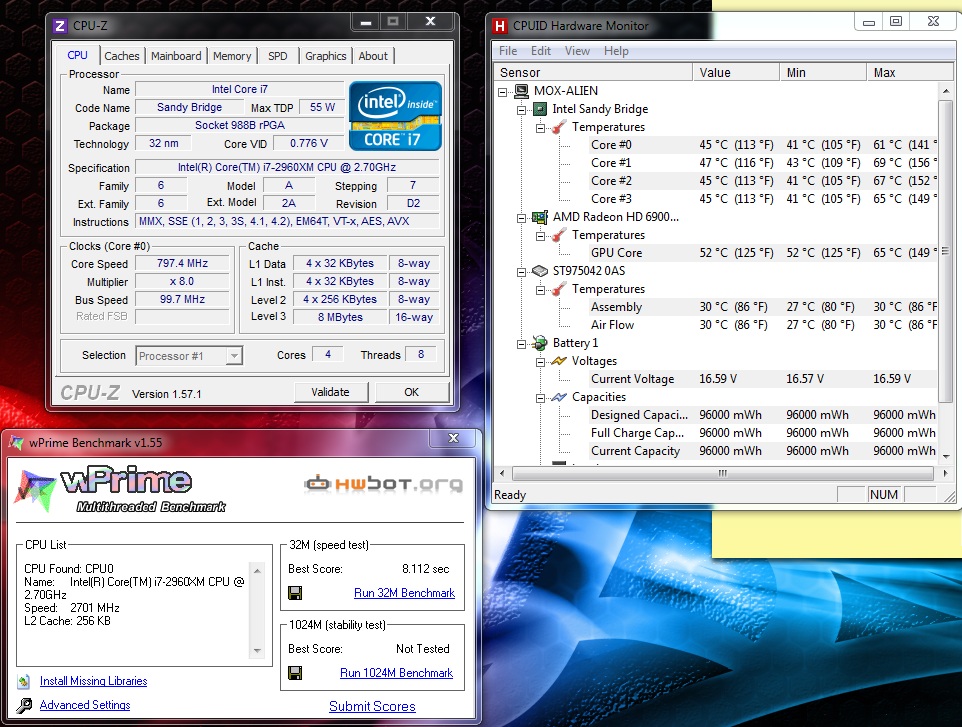
Task: Open the File menu in Hardware Monitor
Action: (508, 51)
